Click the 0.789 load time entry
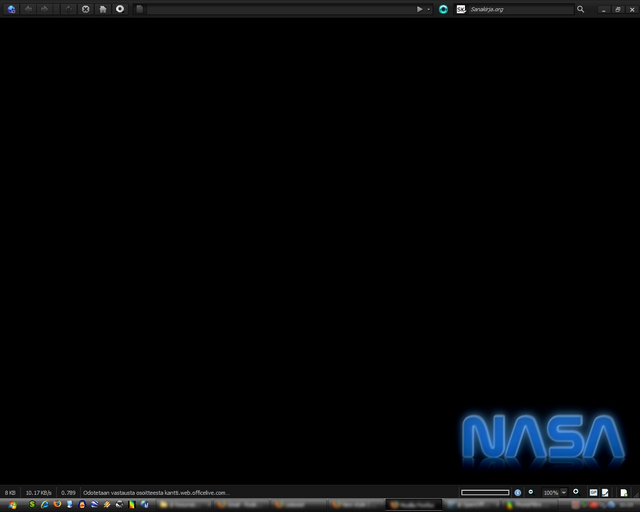This screenshot has height=512, width=640. 68,492
